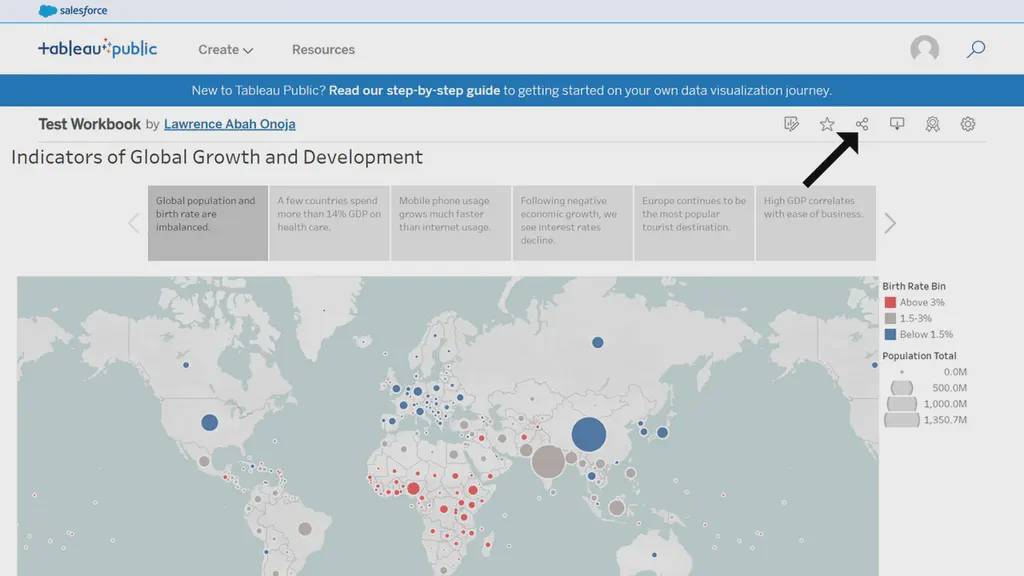The image size is (1024, 576).
Task: Click the Tableau Public home logo
Action: pyautogui.click(x=97, y=48)
